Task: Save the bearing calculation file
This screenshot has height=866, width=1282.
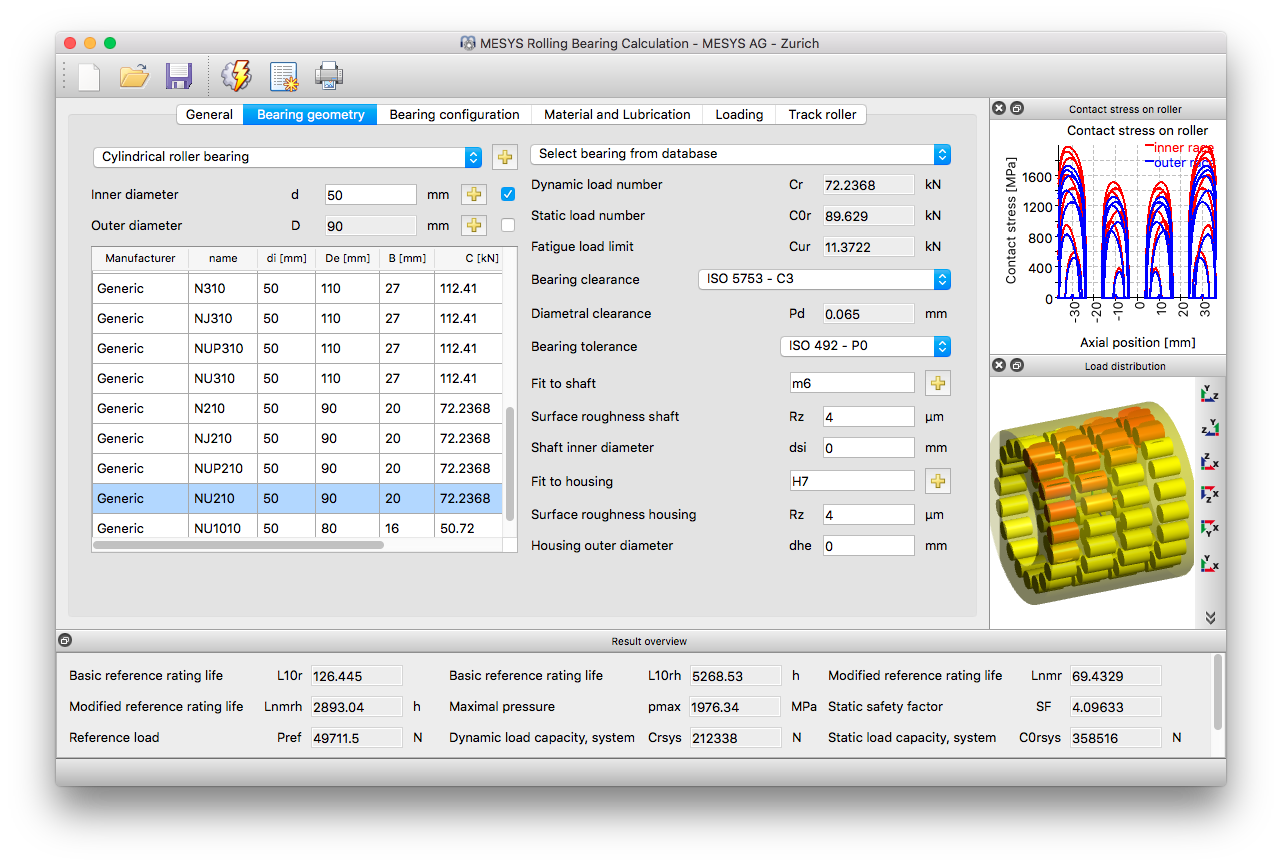Action: pyautogui.click(x=178, y=75)
